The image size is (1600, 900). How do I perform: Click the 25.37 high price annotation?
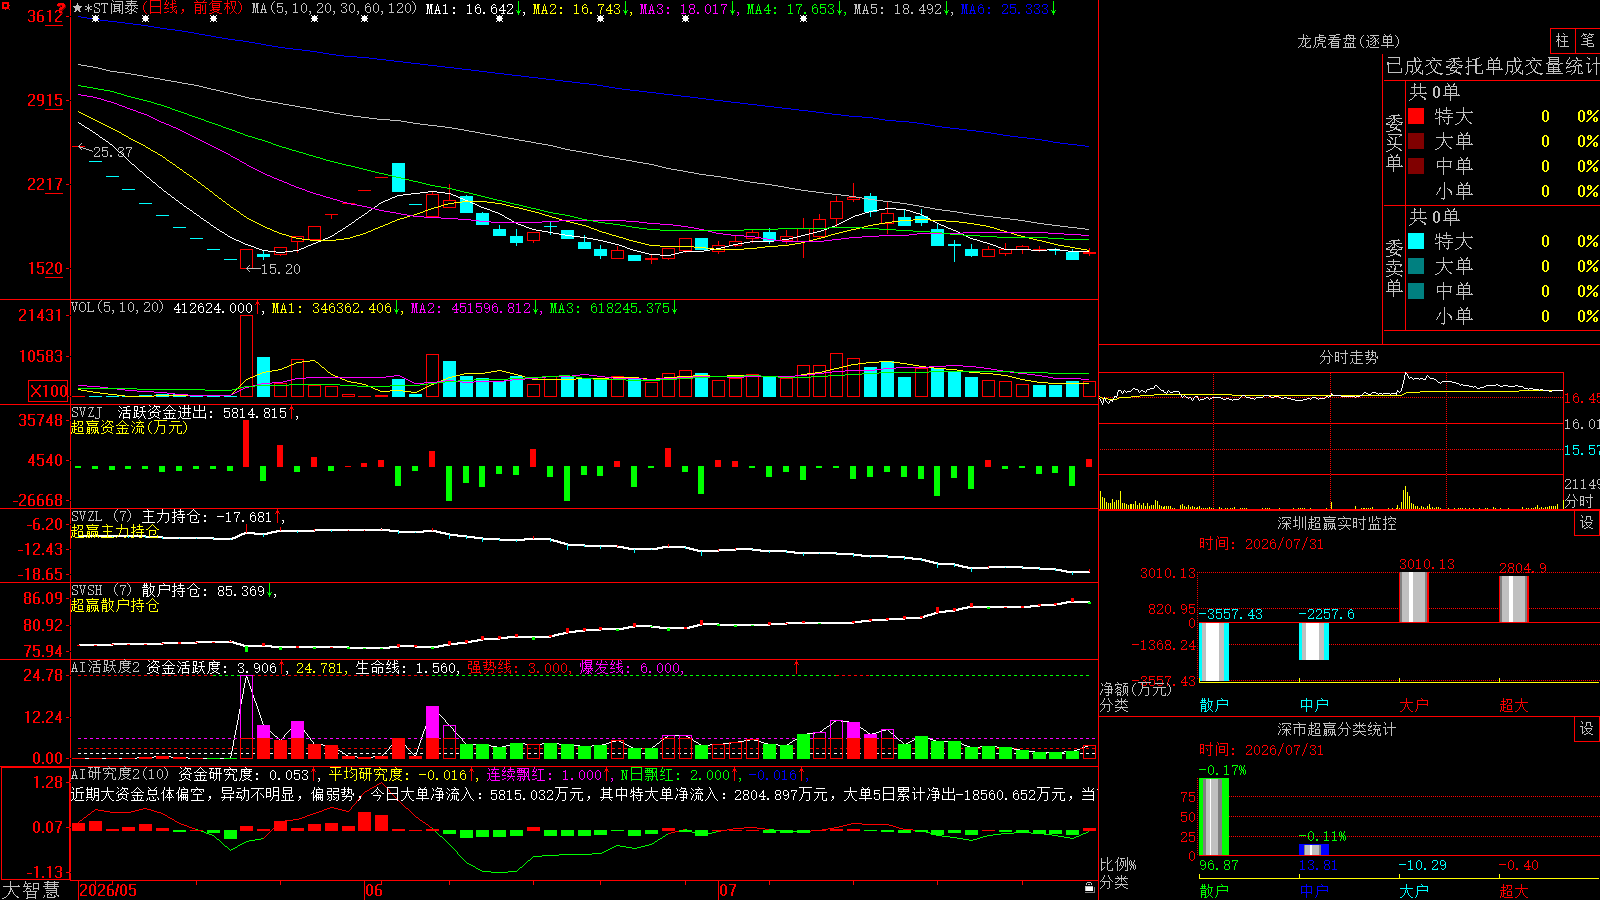[112, 152]
